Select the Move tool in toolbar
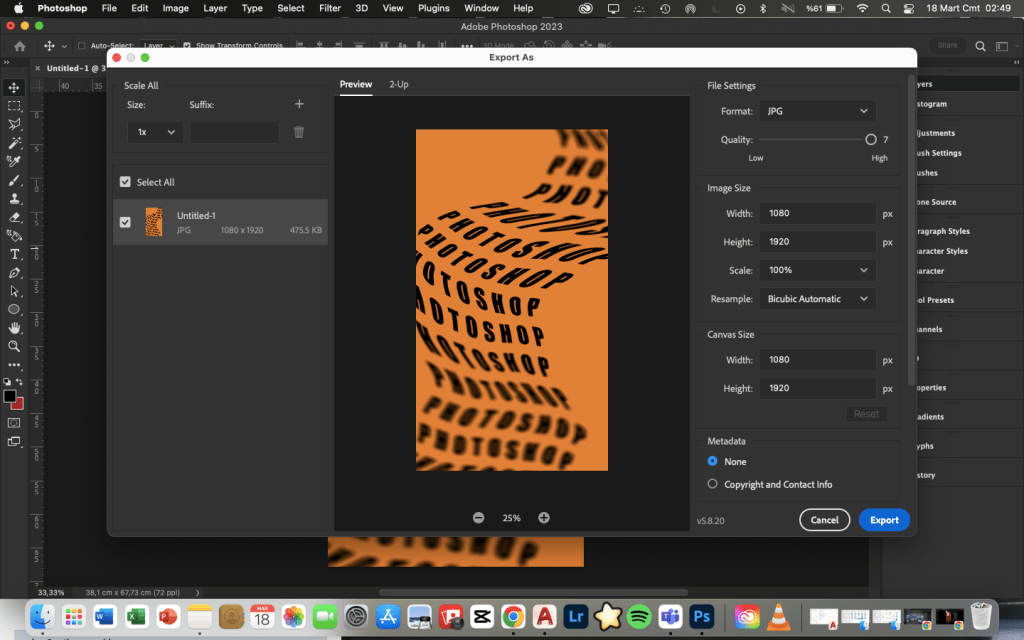 (14, 88)
